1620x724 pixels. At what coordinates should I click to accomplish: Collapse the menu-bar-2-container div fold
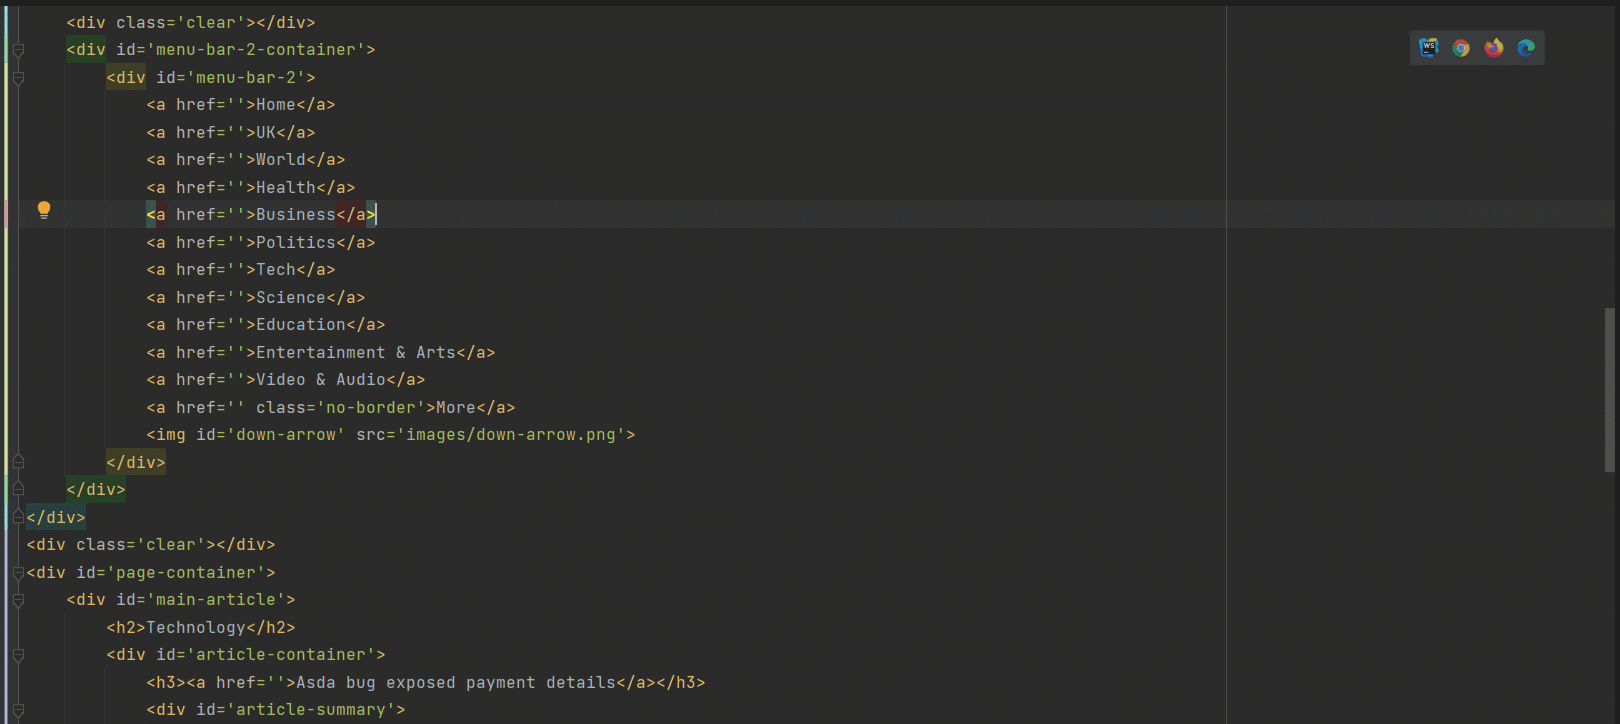coord(18,50)
